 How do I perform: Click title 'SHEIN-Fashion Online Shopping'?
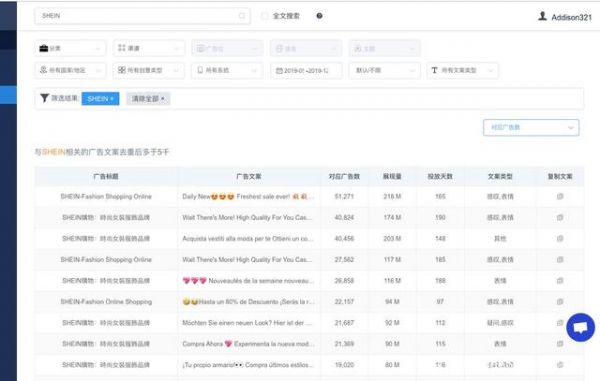(x=106, y=301)
